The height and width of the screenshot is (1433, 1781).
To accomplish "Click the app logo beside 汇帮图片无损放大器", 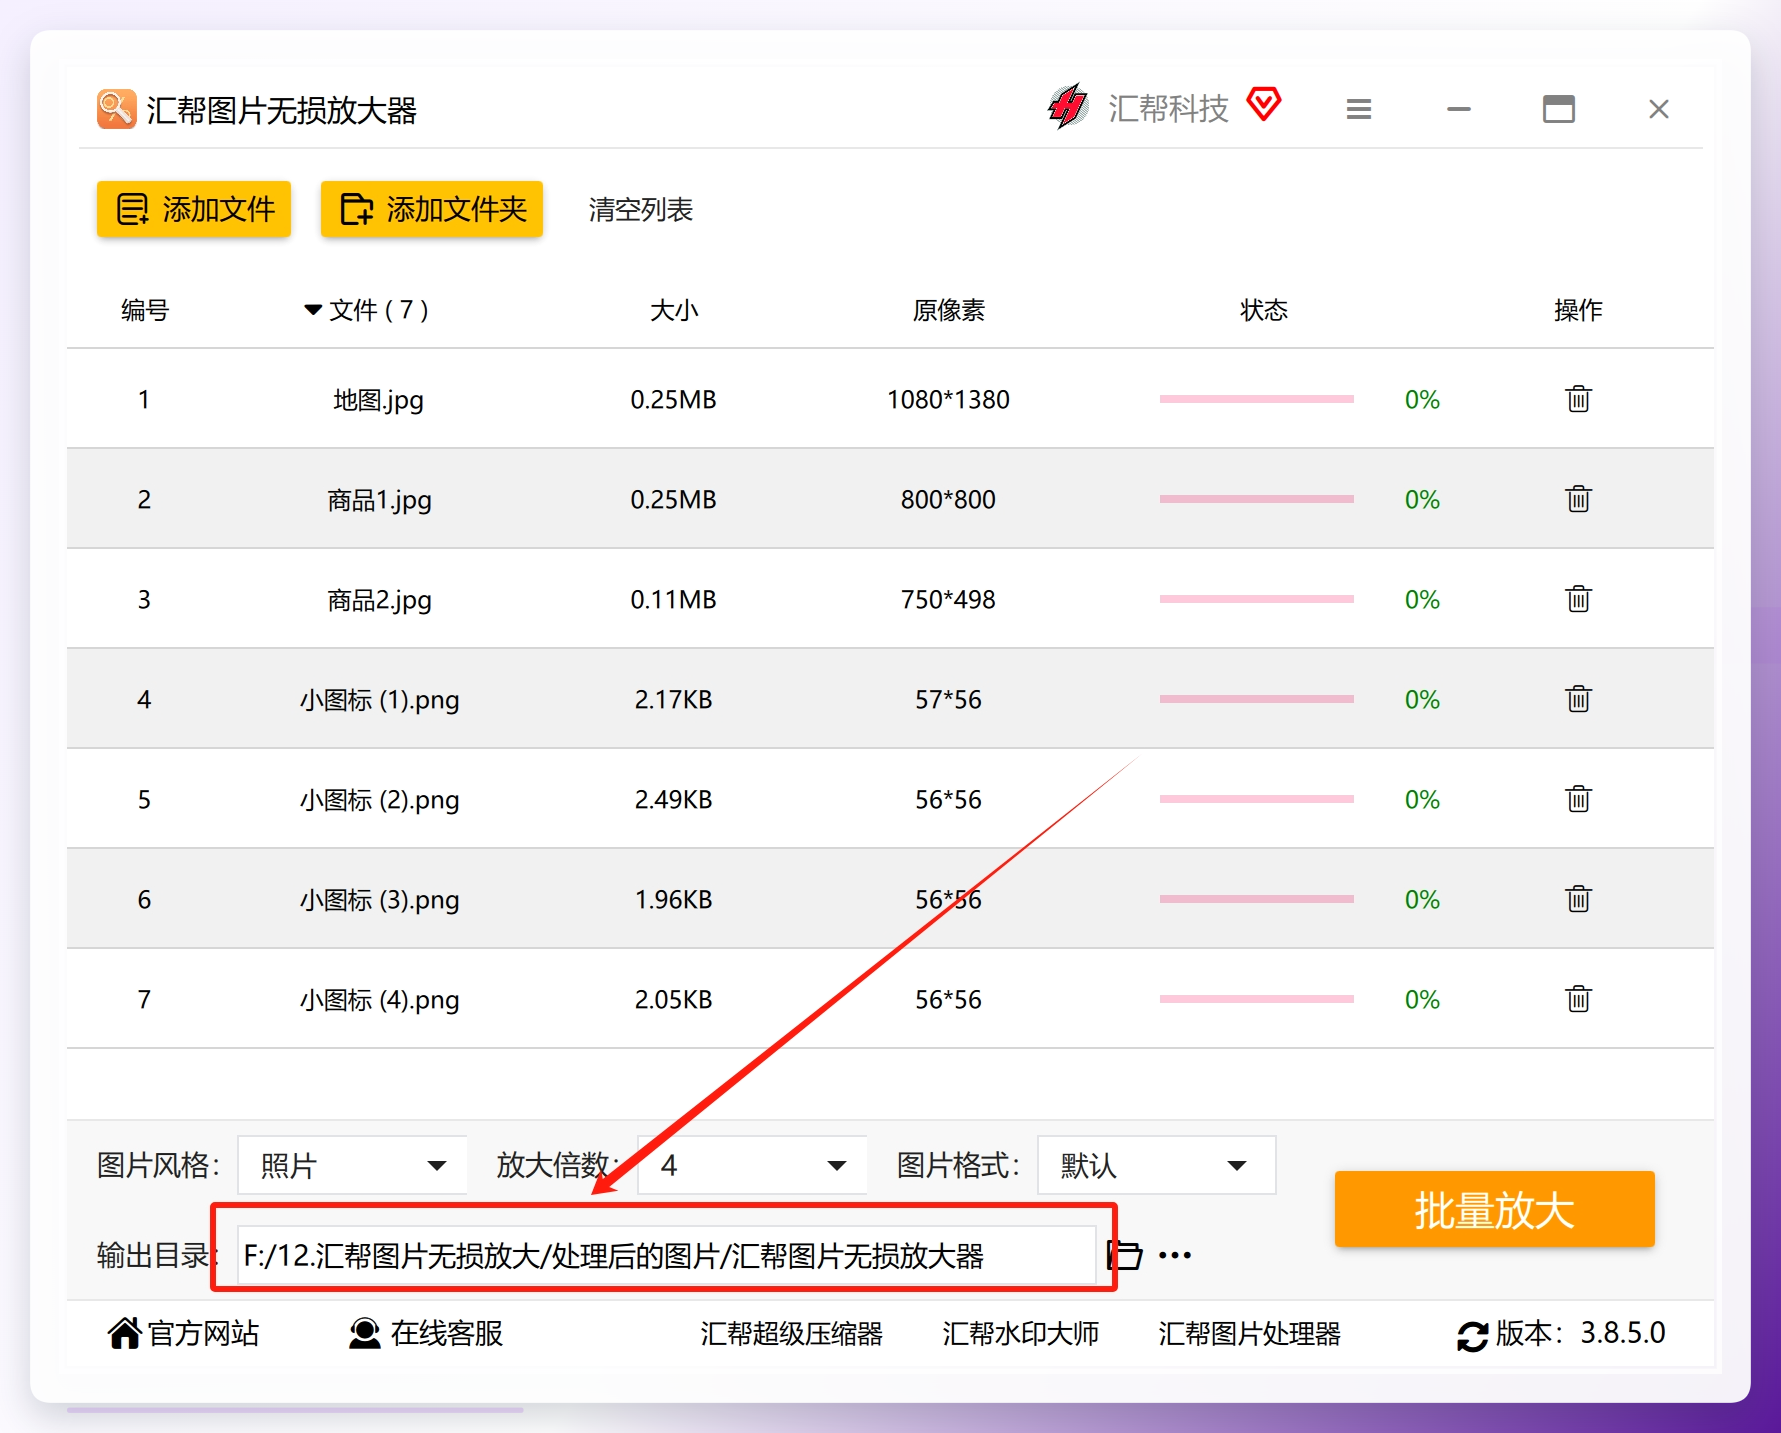I will [116, 109].
